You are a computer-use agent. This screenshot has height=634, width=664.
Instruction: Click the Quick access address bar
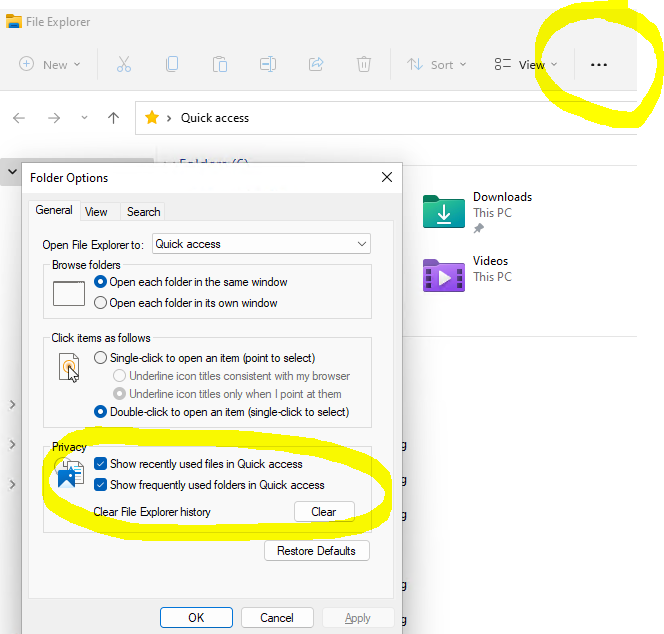pyautogui.click(x=386, y=118)
